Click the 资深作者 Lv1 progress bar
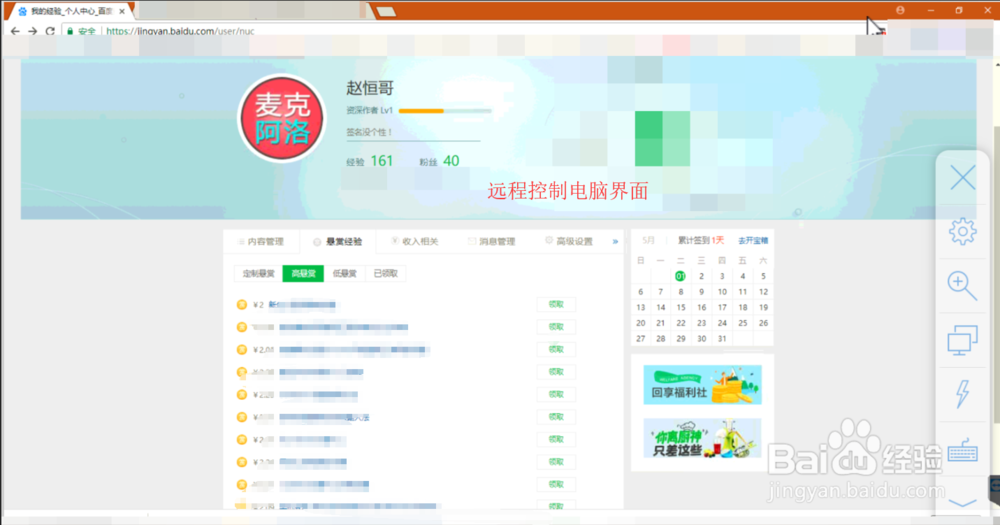The width and height of the screenshot is (1000, 525). 445,110
